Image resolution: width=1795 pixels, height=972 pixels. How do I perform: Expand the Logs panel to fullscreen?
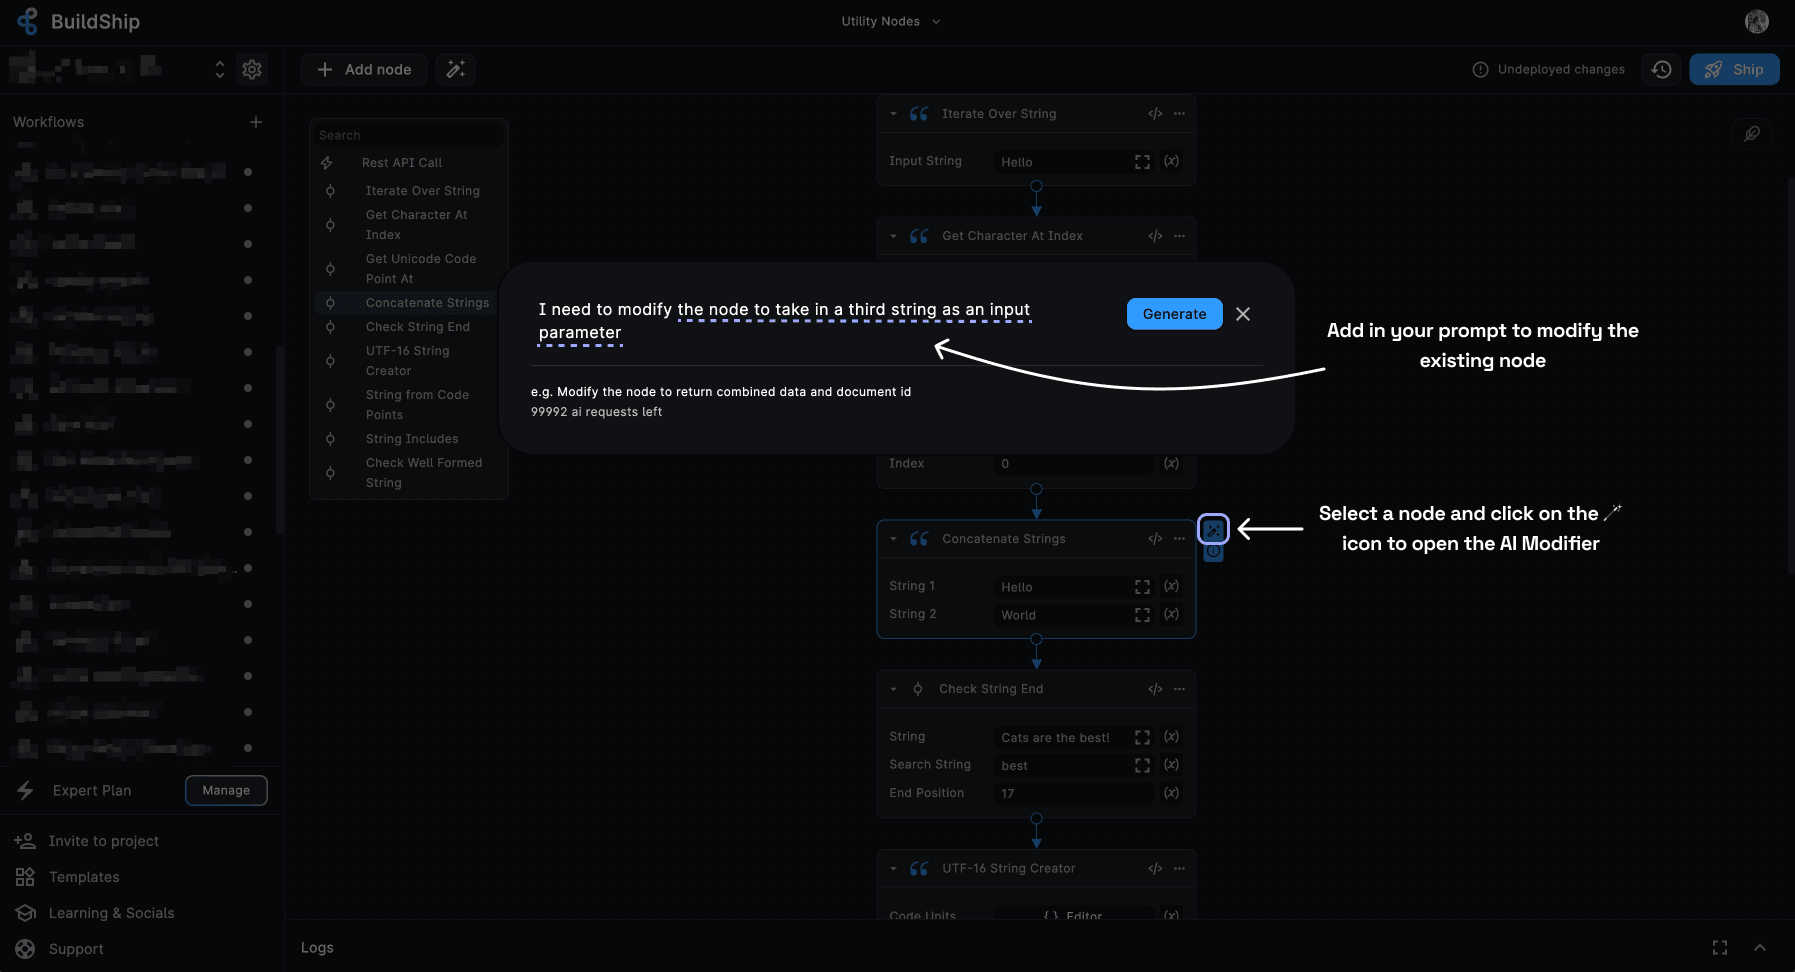coord(1719,947)
